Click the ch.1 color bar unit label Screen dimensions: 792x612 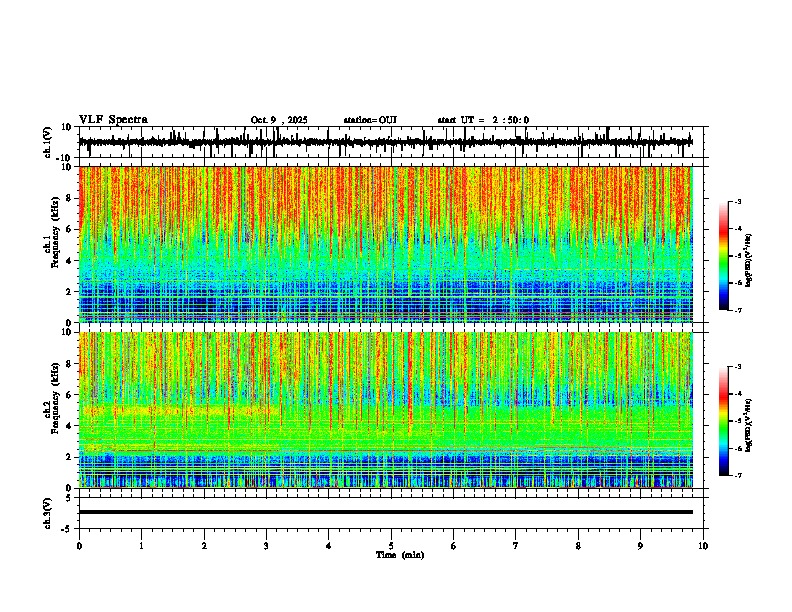[749, 261]
